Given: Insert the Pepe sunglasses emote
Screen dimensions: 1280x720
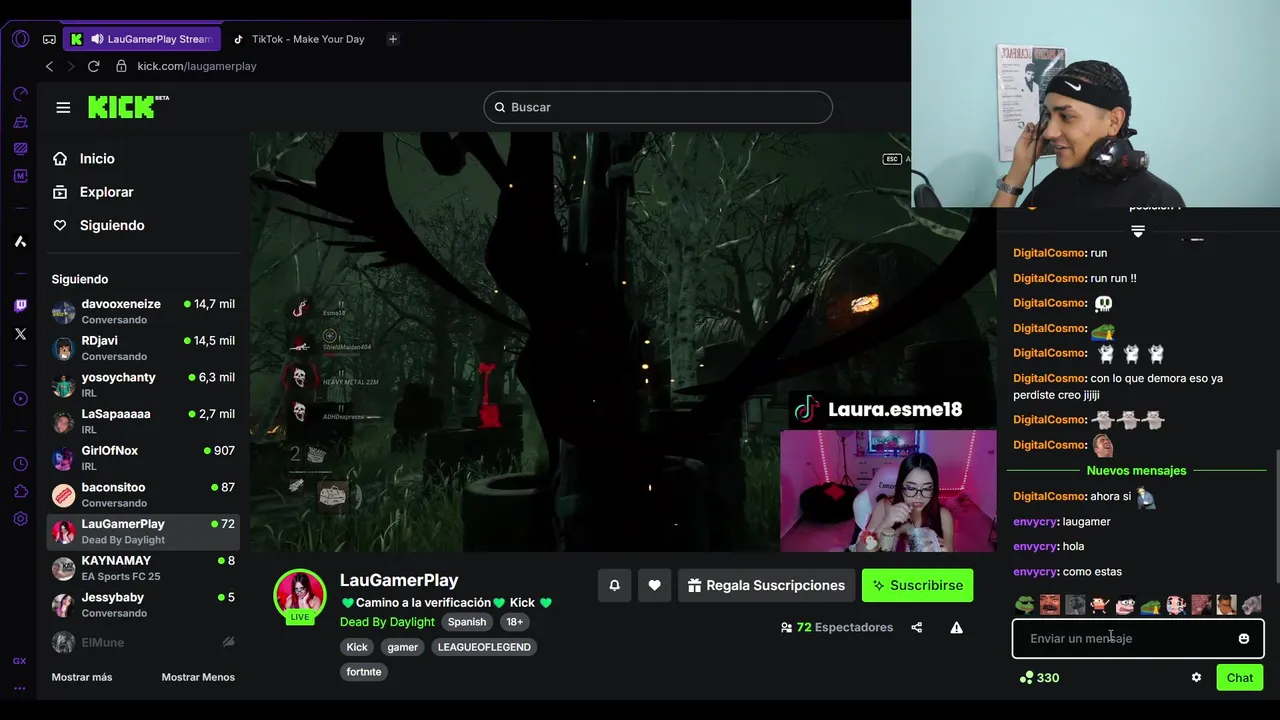Looking at the screenshot, I should point(1024,604).
